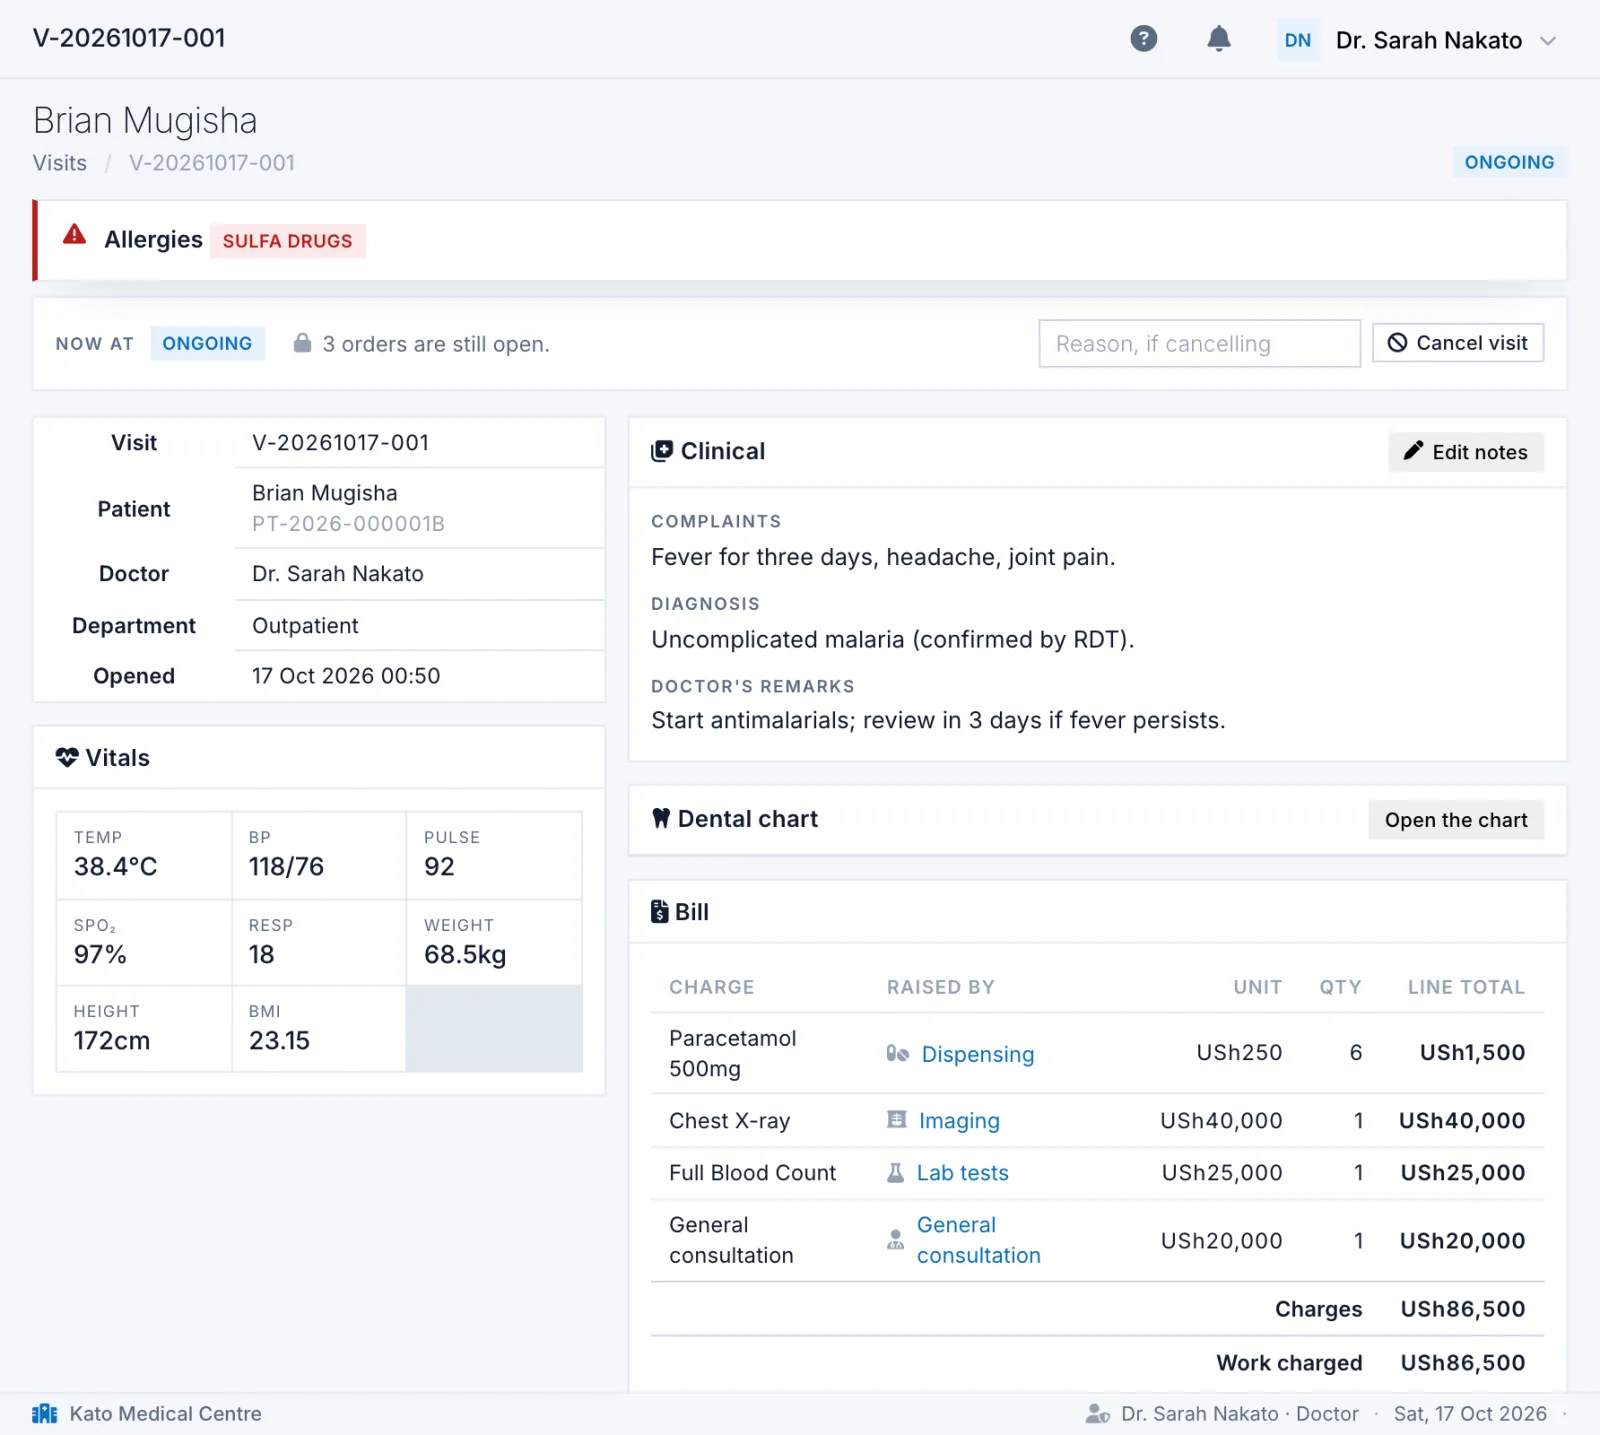Image resolution: width=1600 pixels, height=1435 pixels.
Task: Click the Opened date 17 Oct 2026 00:50
Action: [346, 676]
